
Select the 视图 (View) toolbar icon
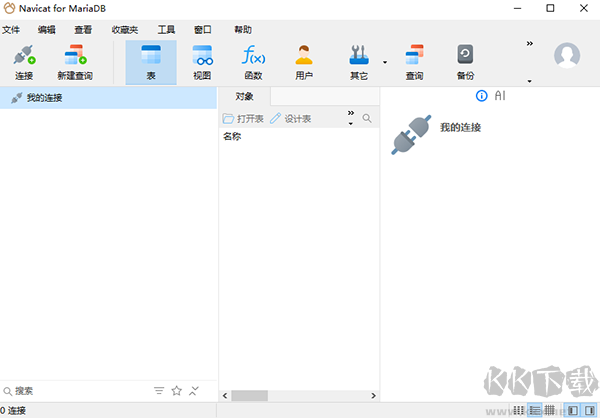point(202,62)
